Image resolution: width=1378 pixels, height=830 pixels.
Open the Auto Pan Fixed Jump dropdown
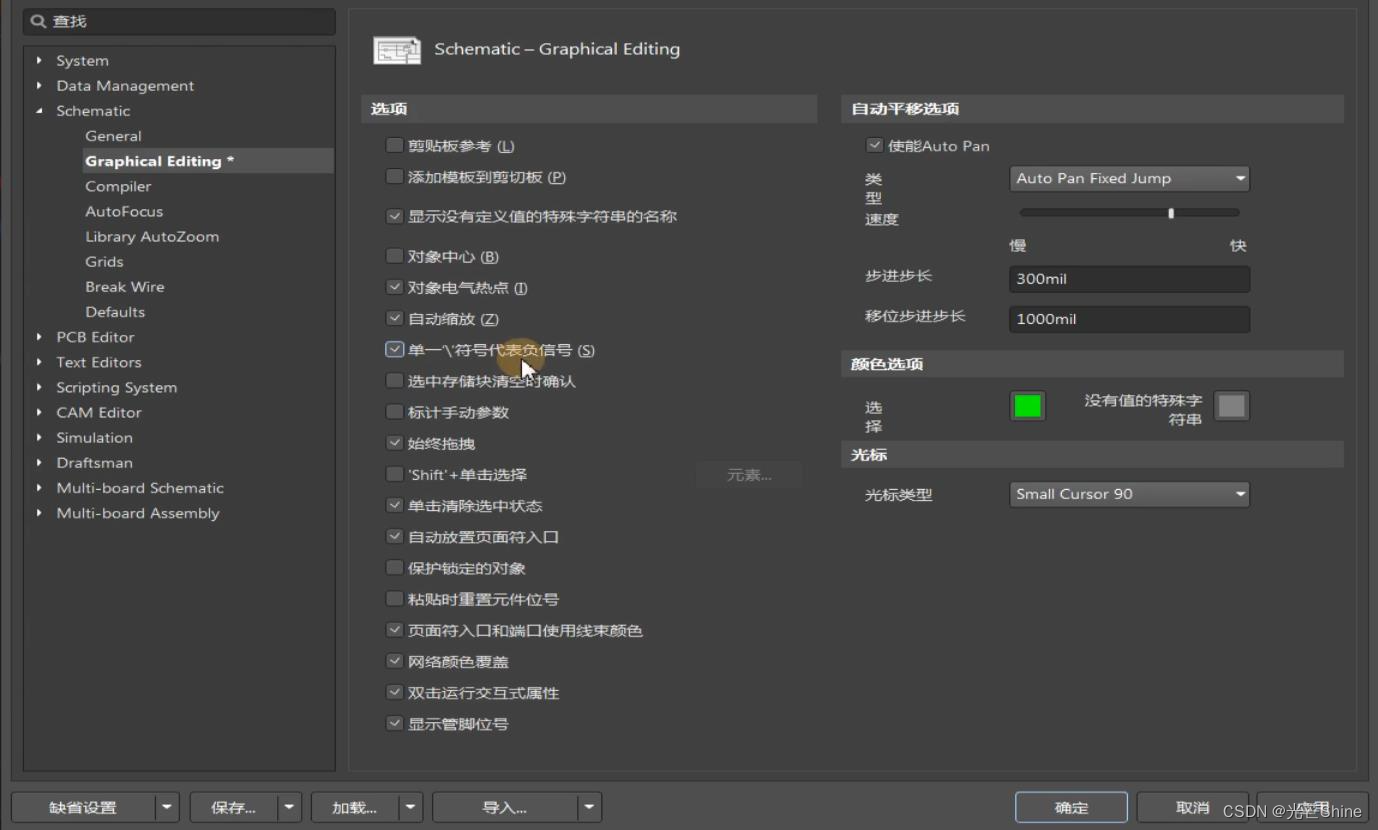click(x=1129, y=178)
